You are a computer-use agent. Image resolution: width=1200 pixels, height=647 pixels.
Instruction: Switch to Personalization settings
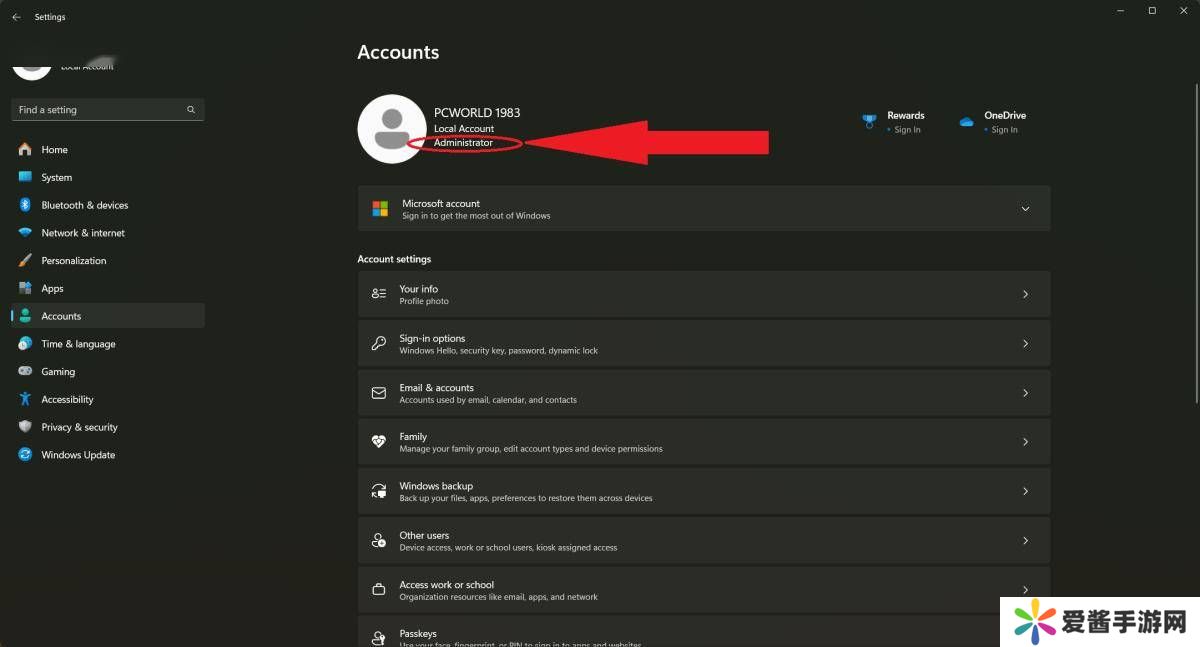73,261
